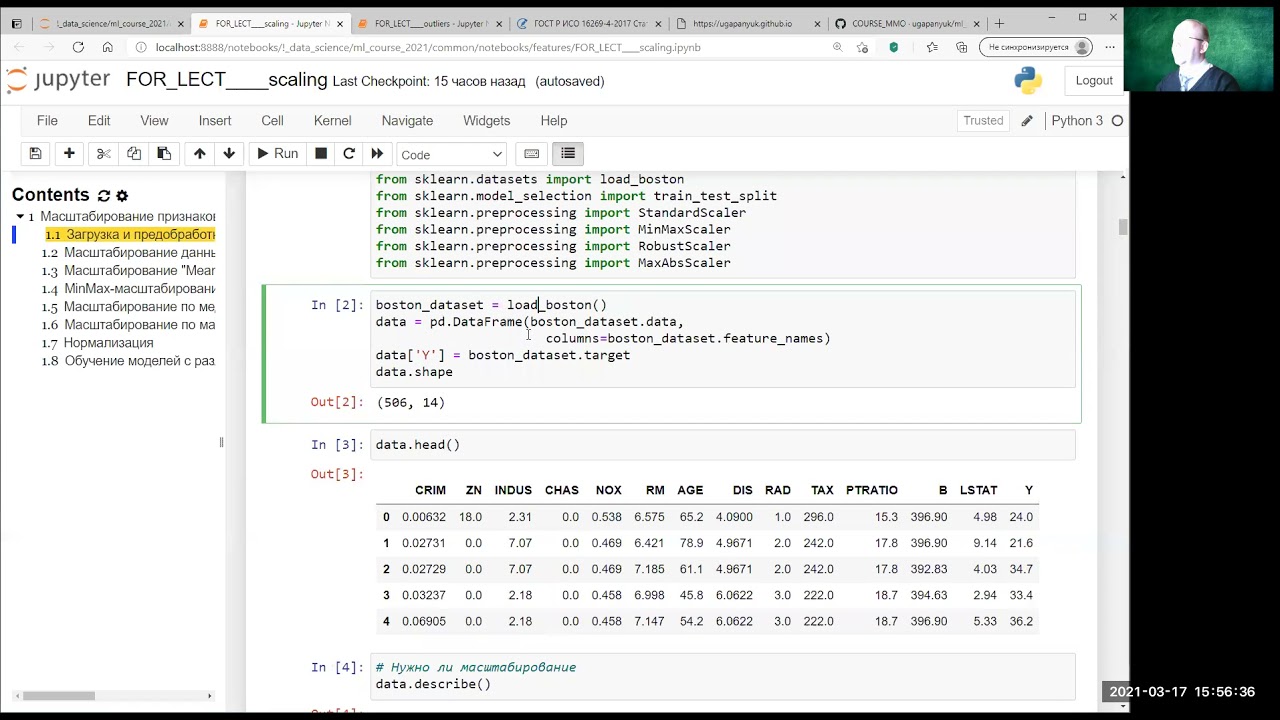Switch to the ugapanyuk.github.io browser tab
Screen dimensions: 1280x720
point(748,23)
